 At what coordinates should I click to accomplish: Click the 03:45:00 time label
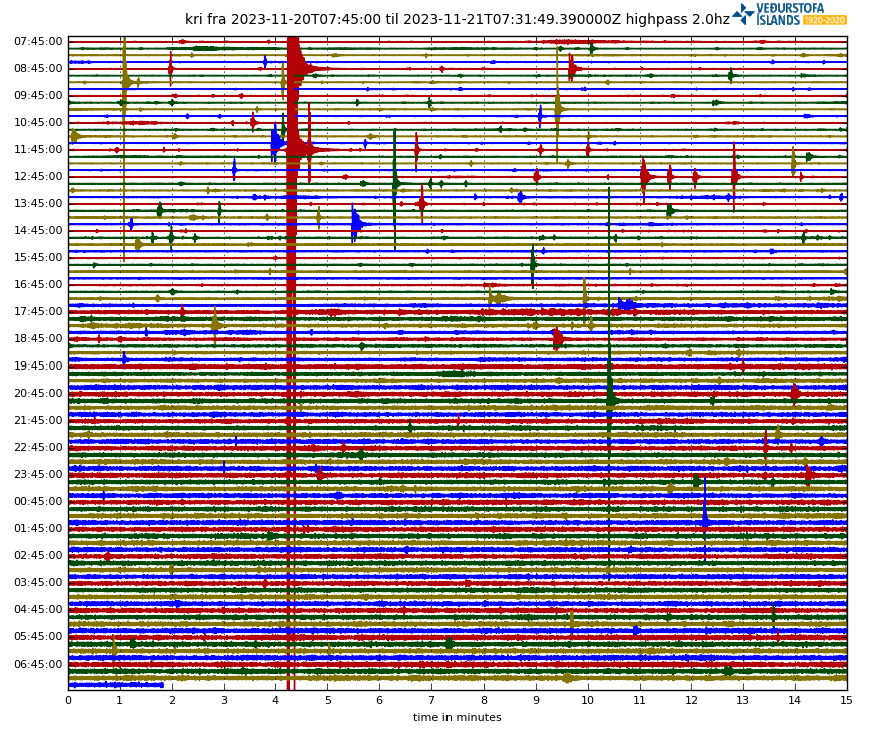39,582
